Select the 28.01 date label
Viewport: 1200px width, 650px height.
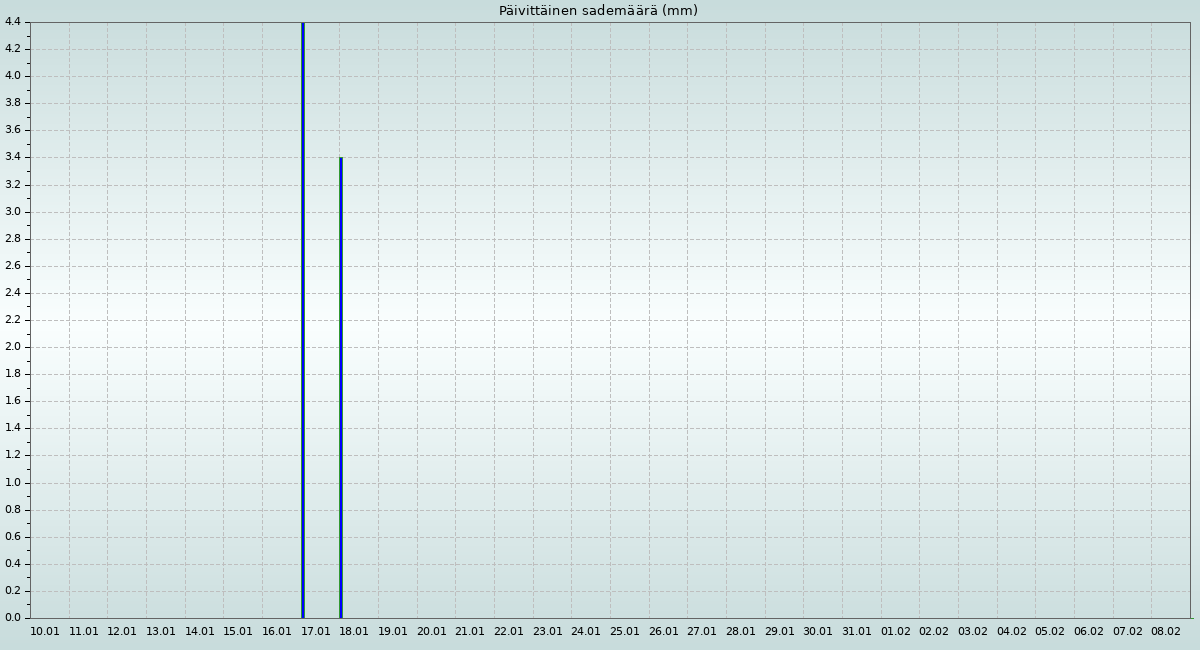click(741, 632)
